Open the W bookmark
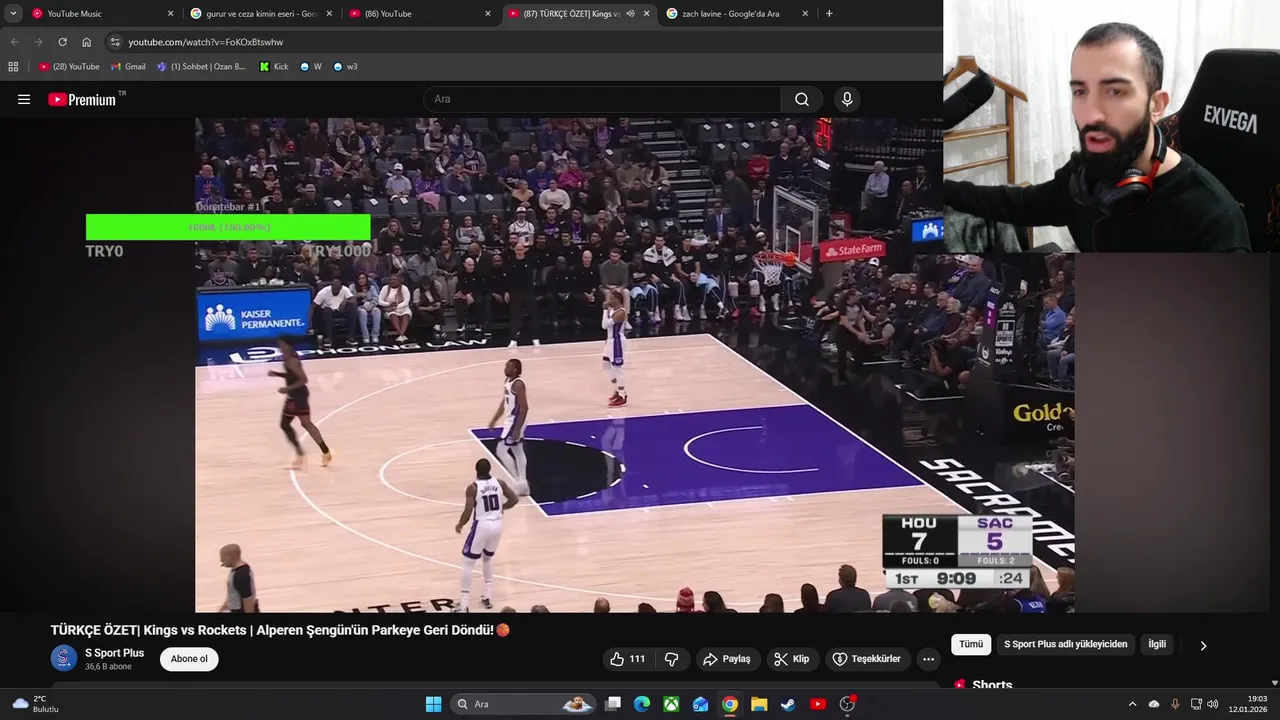1280x720 pixels. 311,67
